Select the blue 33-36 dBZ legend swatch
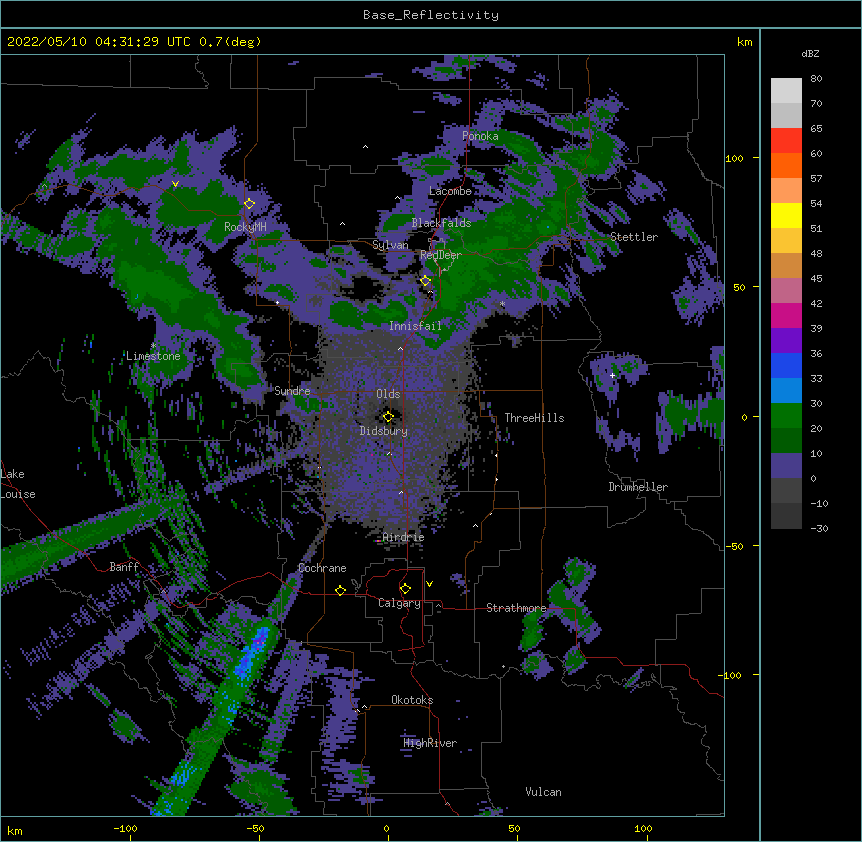Viewport: 862px width, 842px height. tap(786, 365)
